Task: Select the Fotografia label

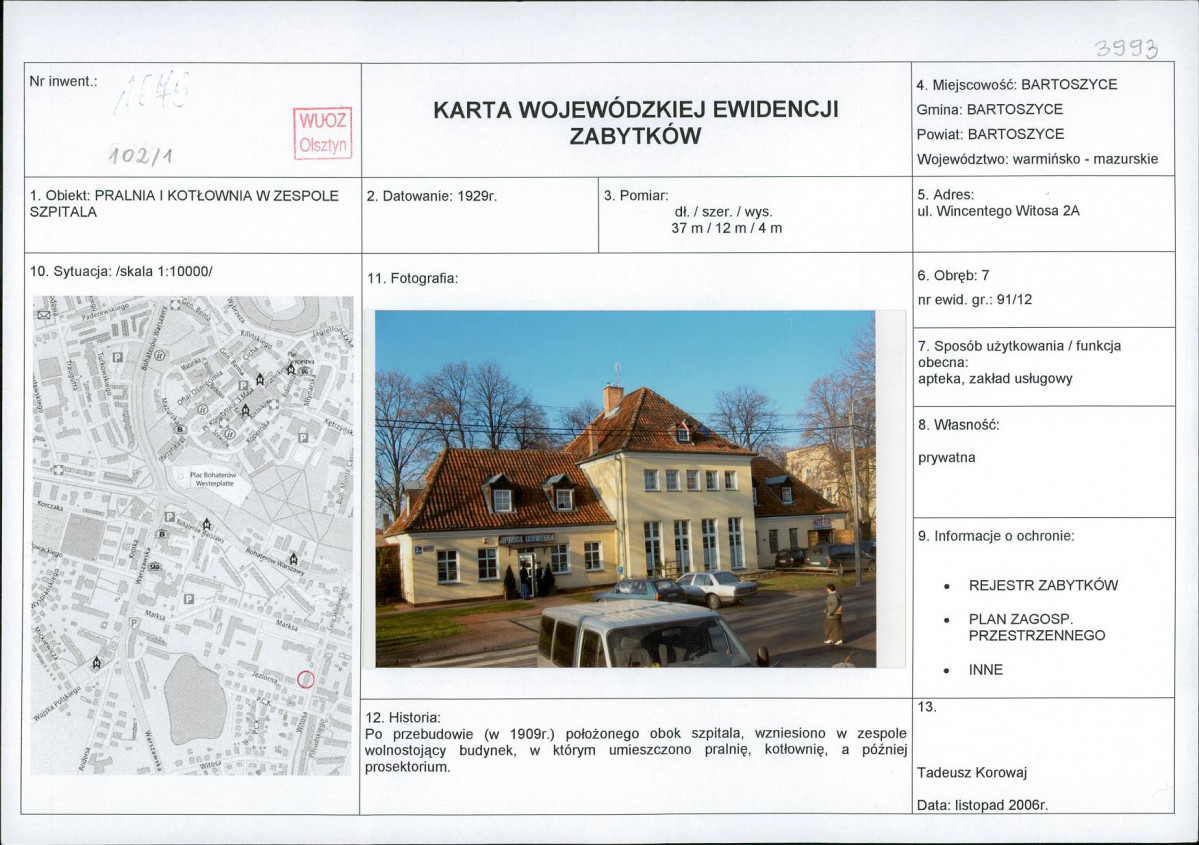Action: pos(412,278)
